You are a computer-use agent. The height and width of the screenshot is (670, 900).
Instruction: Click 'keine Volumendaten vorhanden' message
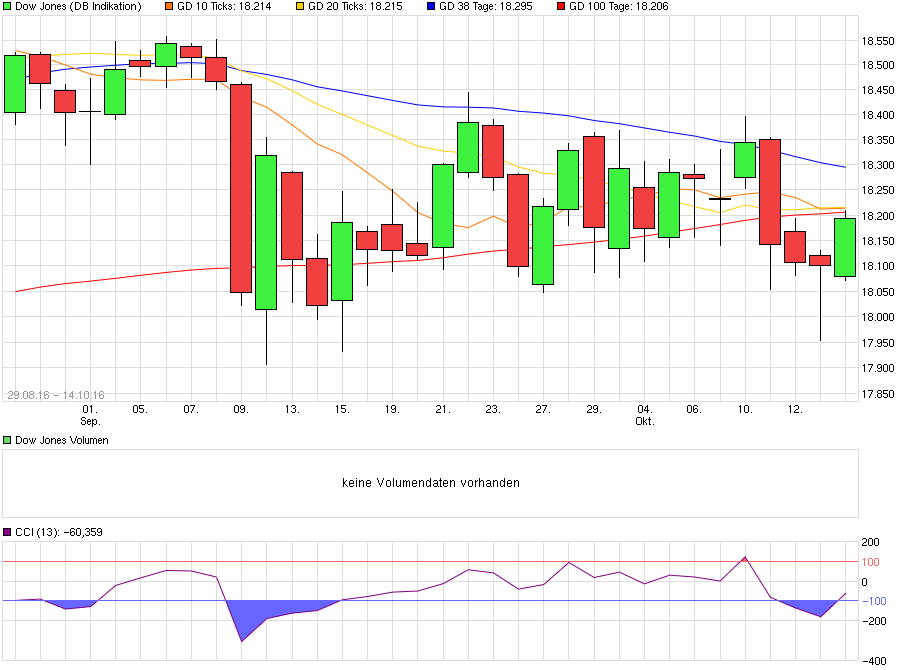click(x=430, y=483)
